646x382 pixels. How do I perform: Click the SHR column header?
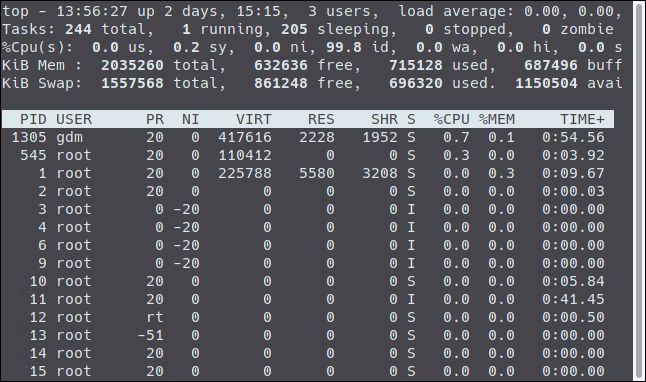pos(384,119)
